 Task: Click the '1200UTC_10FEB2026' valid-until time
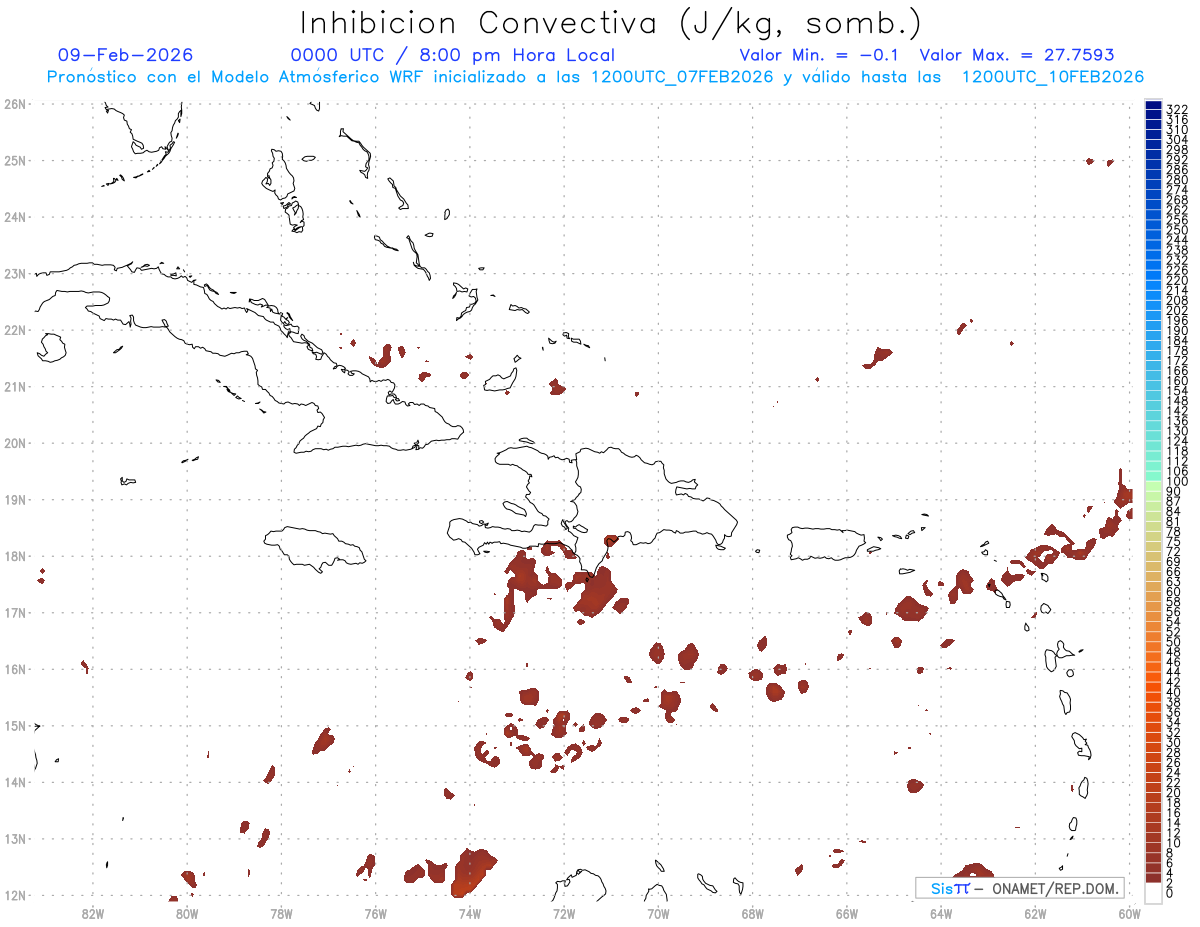pyautogui.click(x=1053, y=77)
